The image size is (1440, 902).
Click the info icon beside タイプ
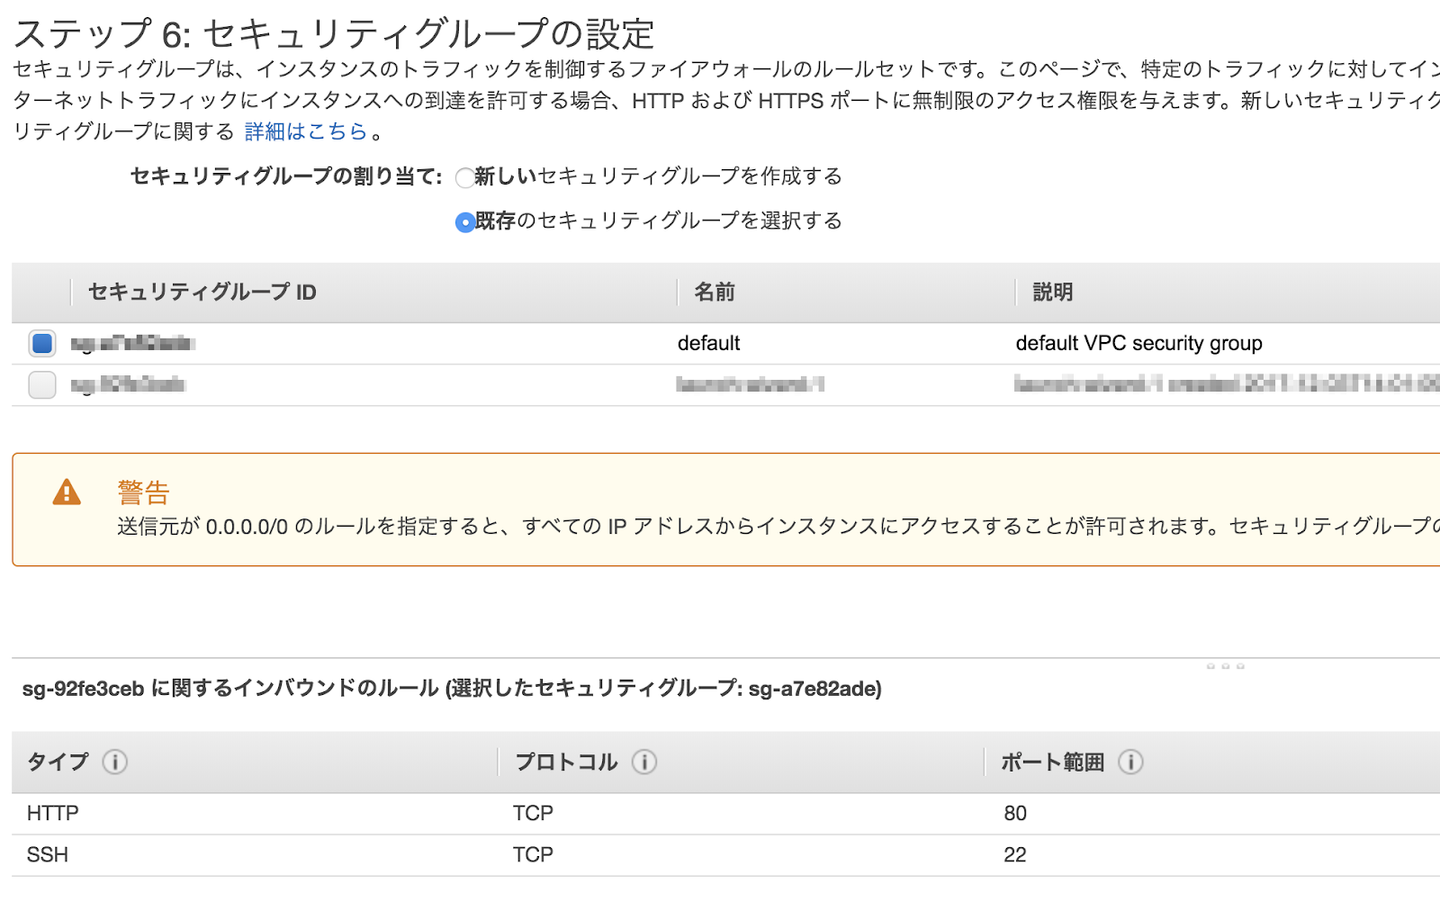tap(115, 762)
